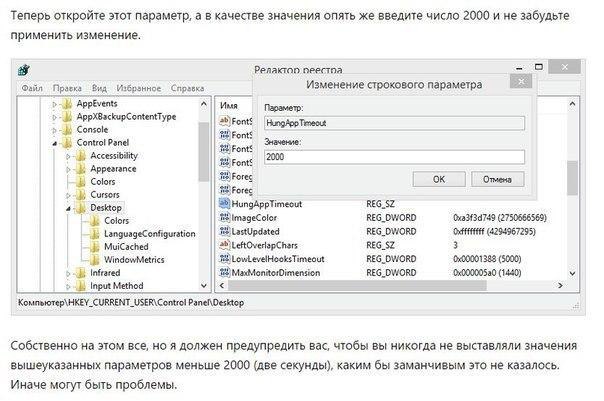This screenshot has width=604, height=401.
Task: Click the tree pane vertical scrollbar down arrow
Action: click(x=205, y=286)
